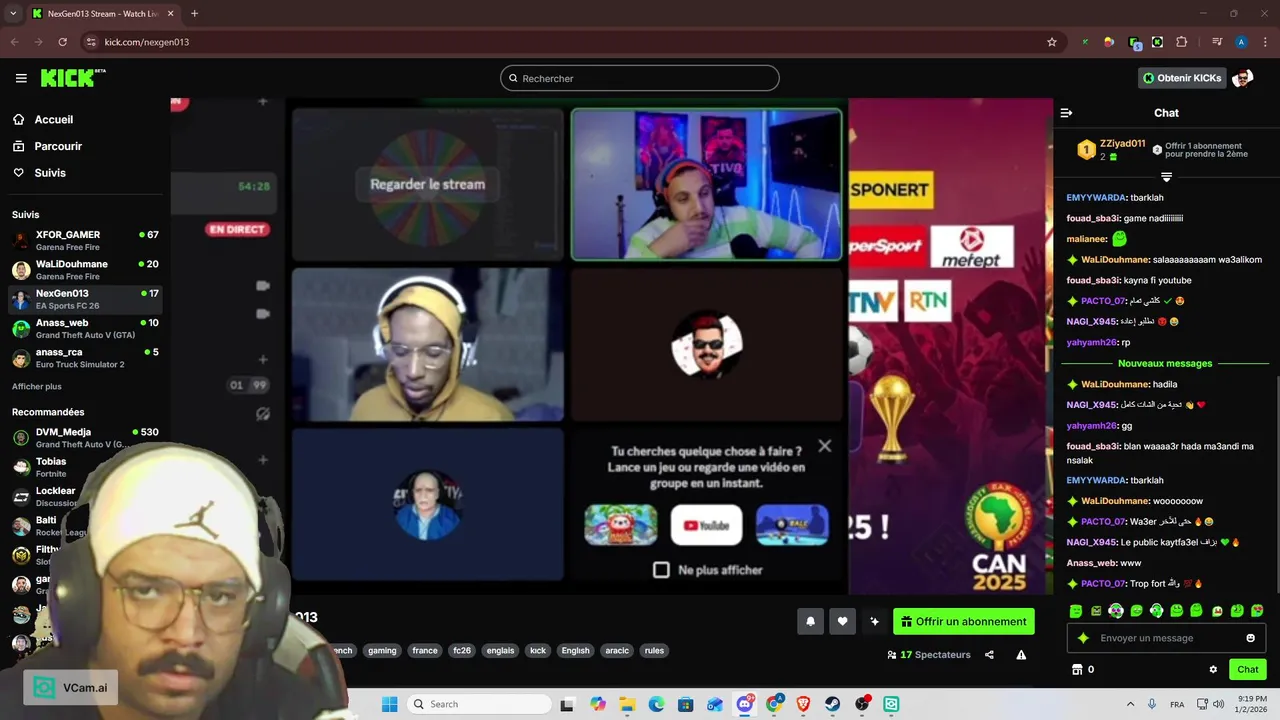
Task: Open chat settings gear
Action: click(x=1213, y=669)
